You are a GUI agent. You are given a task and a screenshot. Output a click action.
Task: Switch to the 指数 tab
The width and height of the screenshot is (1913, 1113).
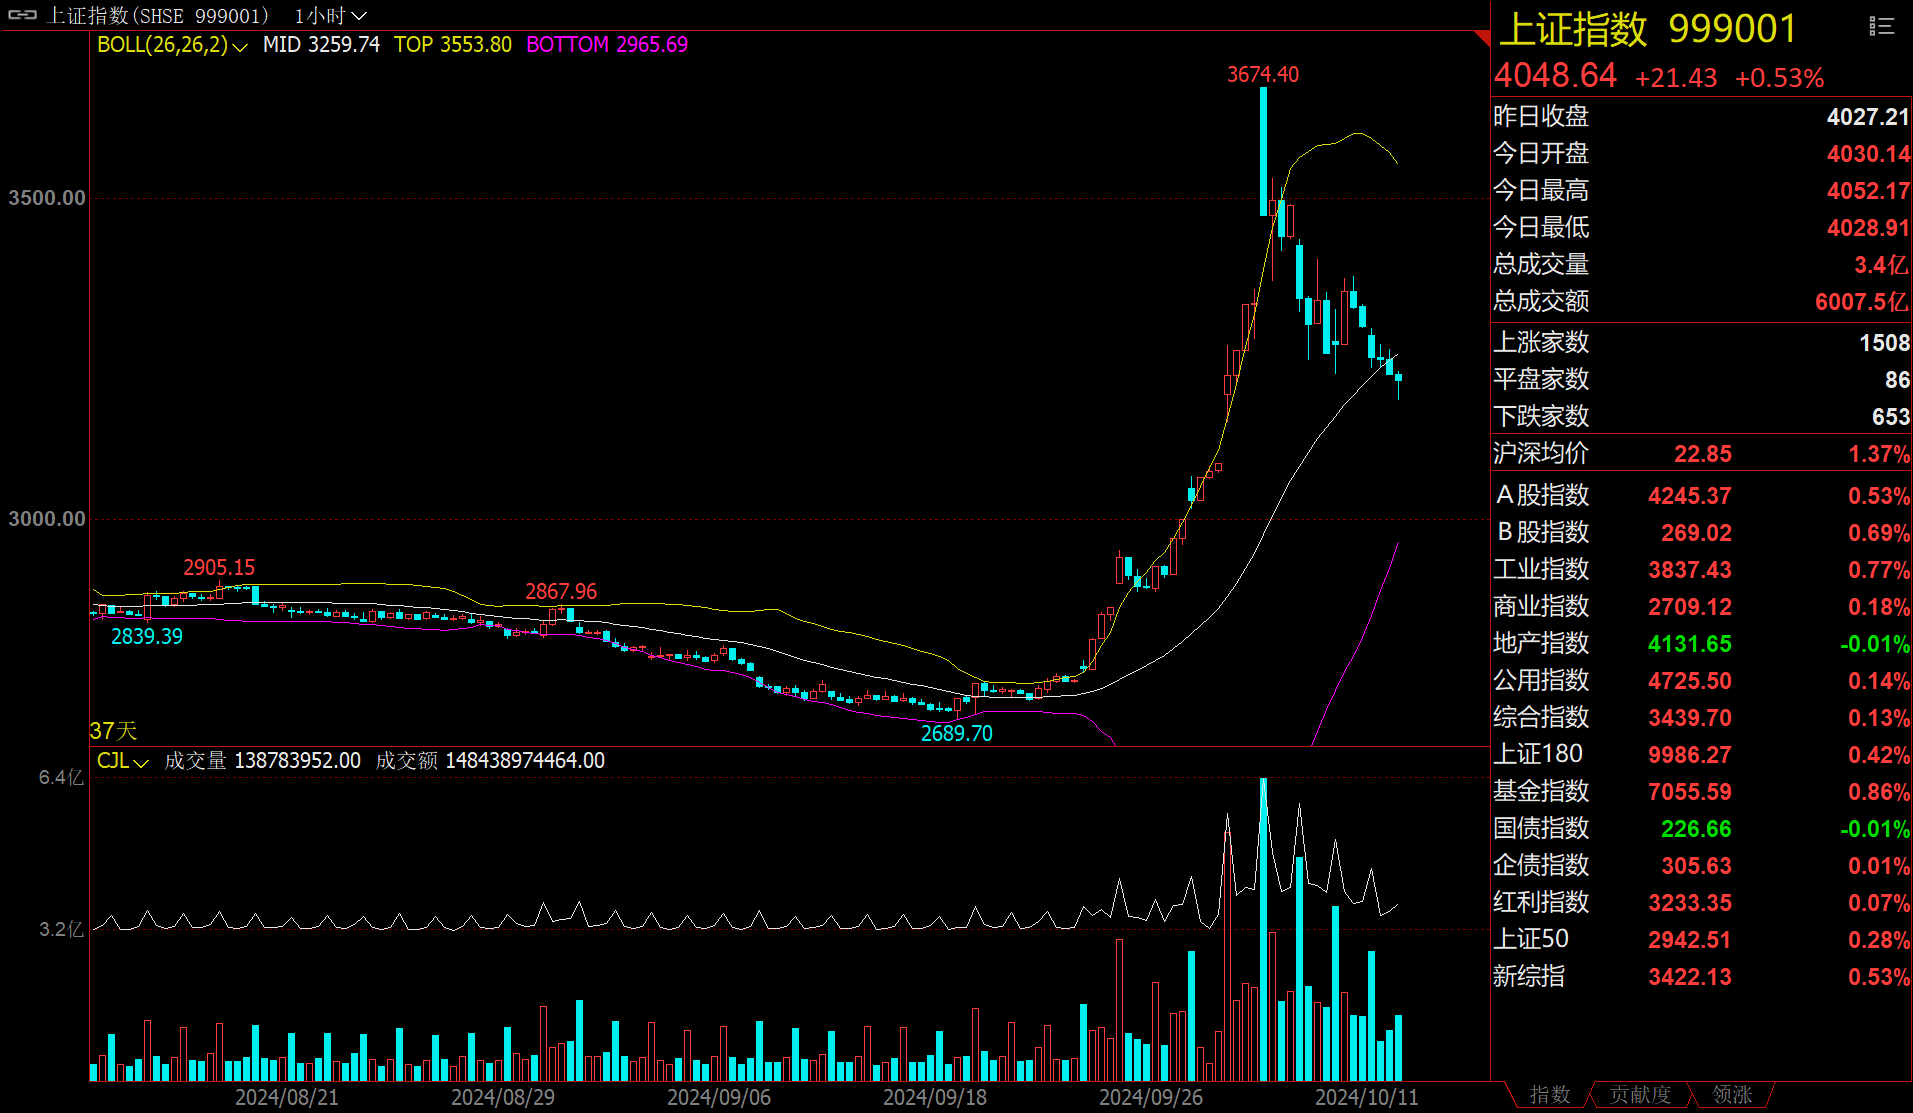click(1549, 1095)
